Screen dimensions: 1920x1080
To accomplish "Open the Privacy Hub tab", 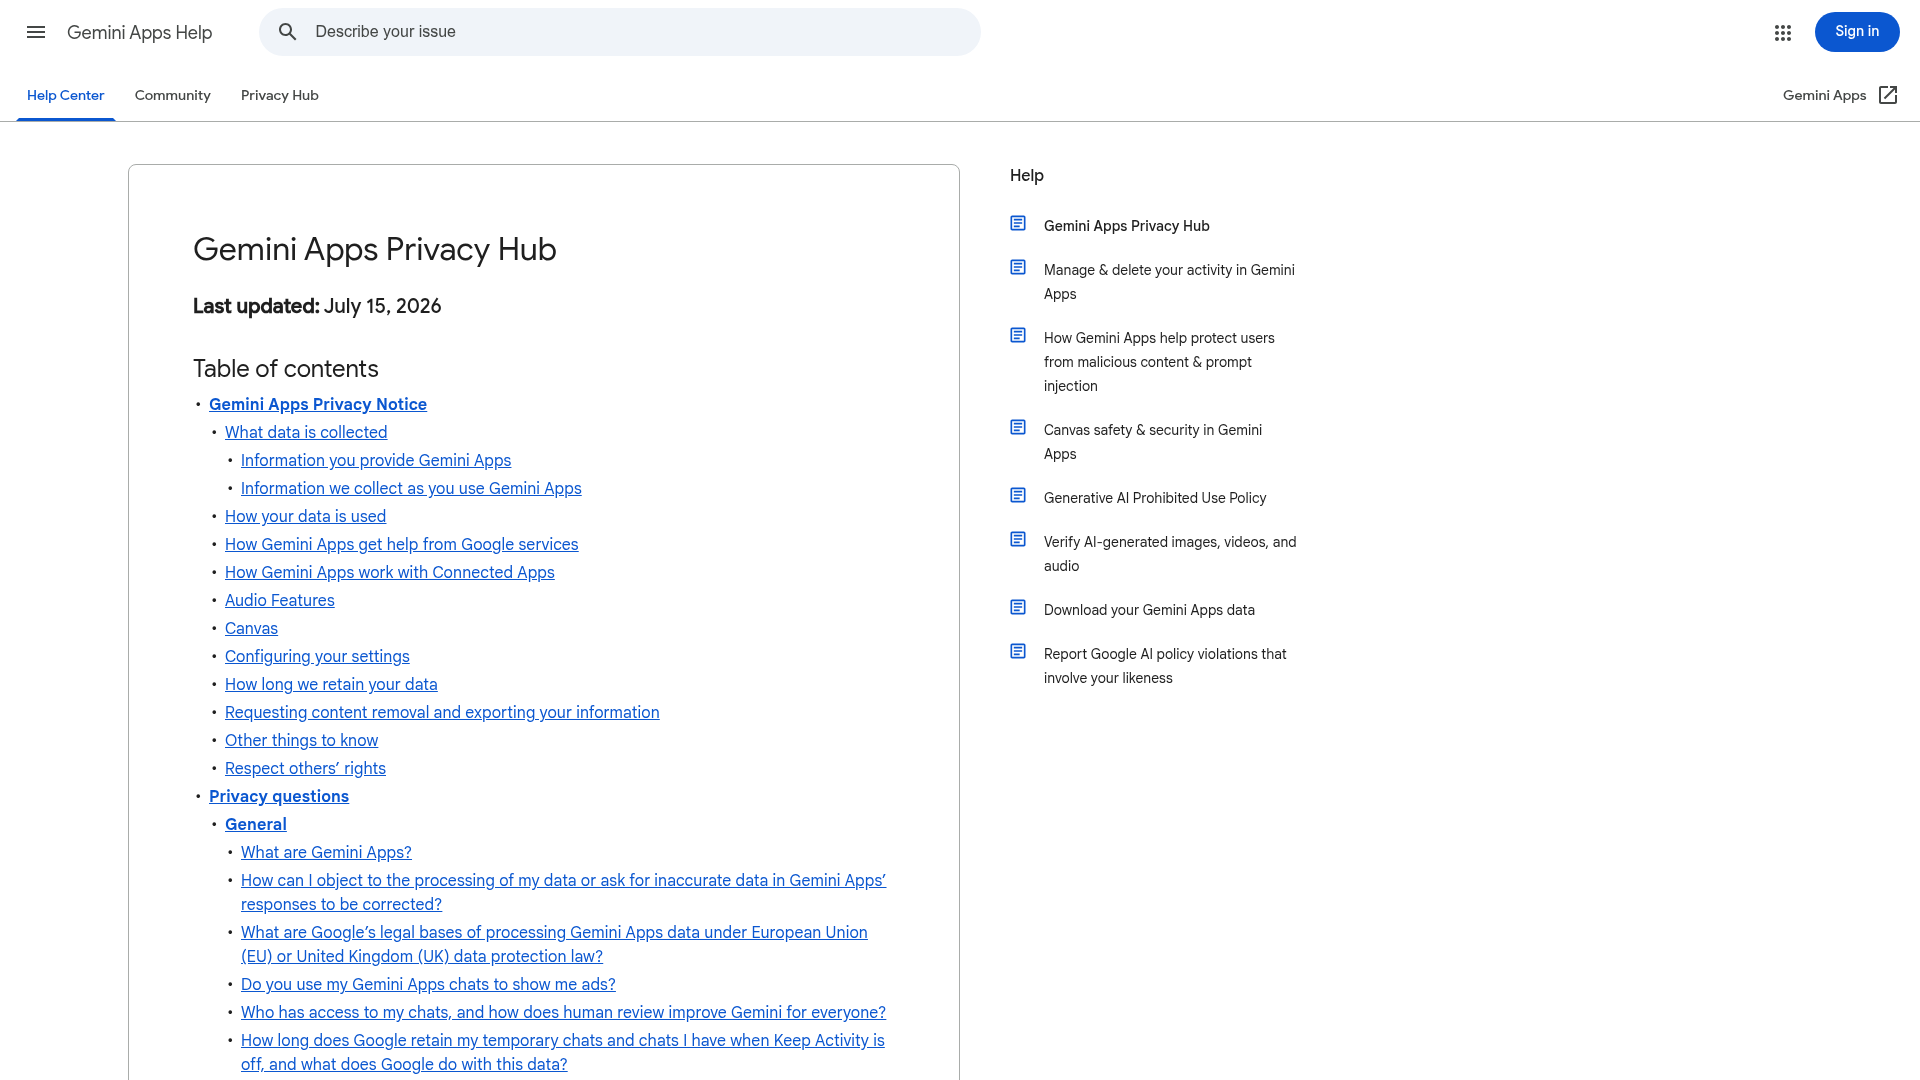I will pos(280,96).
